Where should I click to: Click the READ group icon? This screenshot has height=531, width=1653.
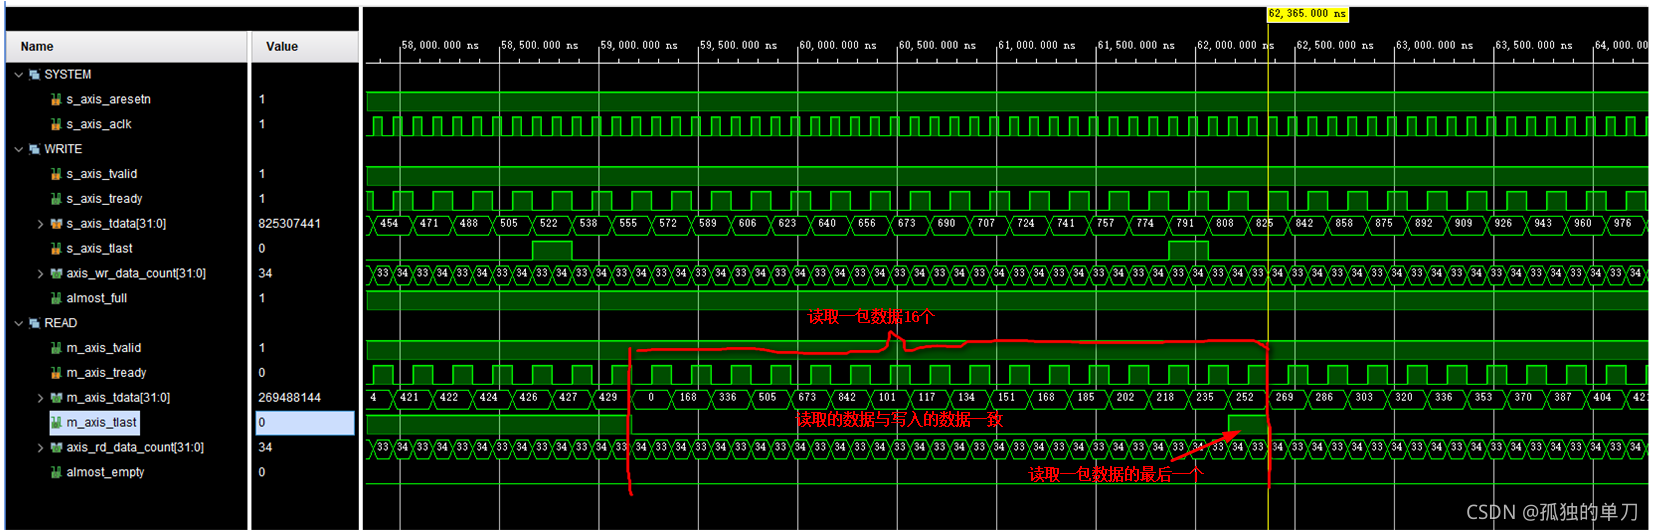[x=34, y=323]
